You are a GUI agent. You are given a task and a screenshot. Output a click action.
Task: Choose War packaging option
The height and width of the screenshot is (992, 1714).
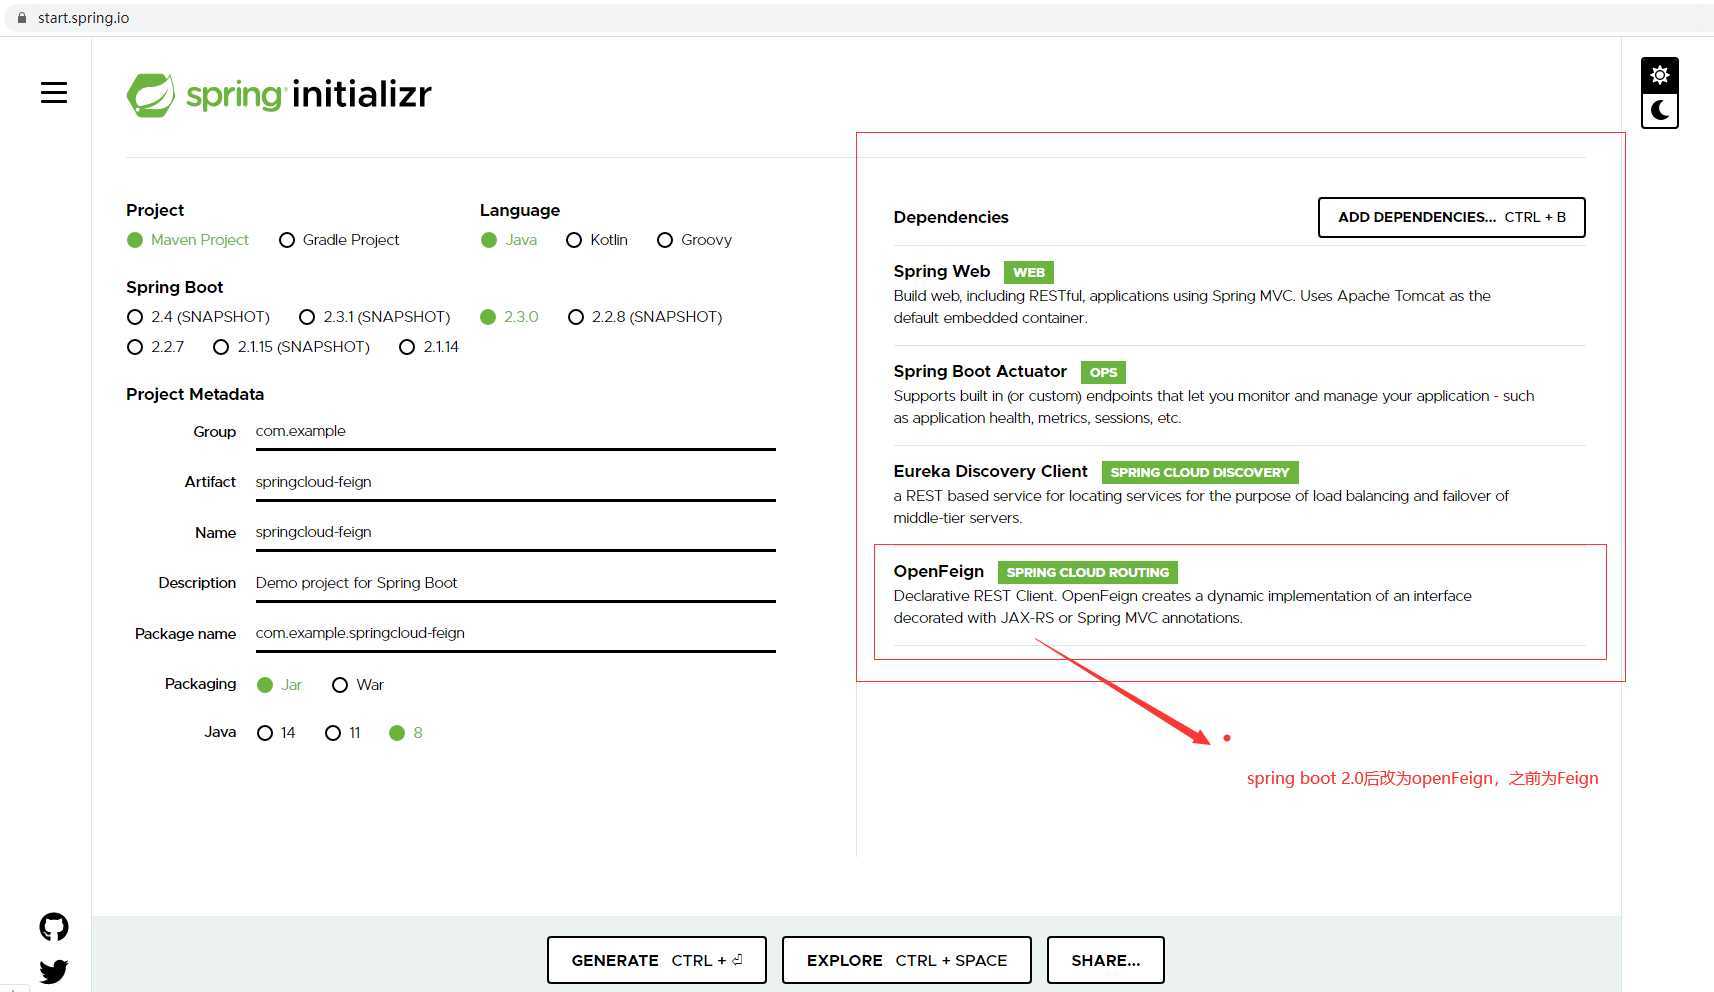(x=358, y=685)
